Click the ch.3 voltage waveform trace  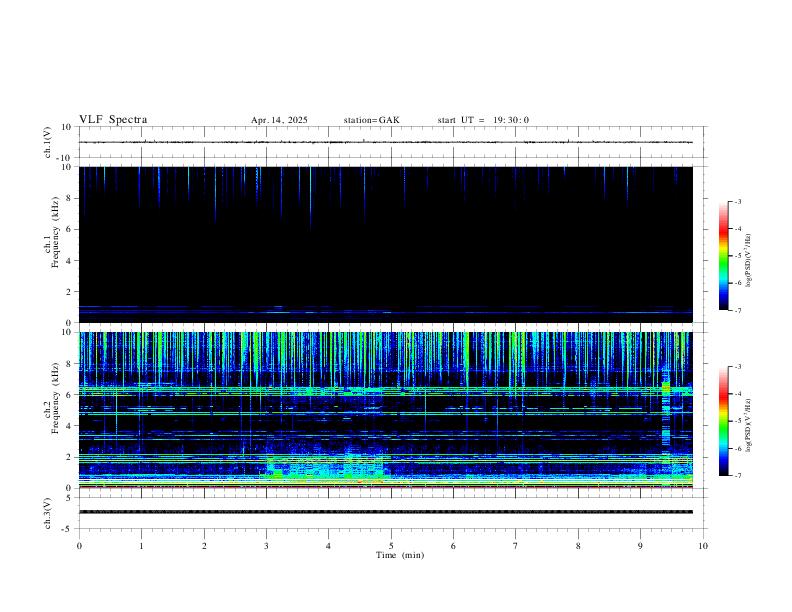(386, 512)
